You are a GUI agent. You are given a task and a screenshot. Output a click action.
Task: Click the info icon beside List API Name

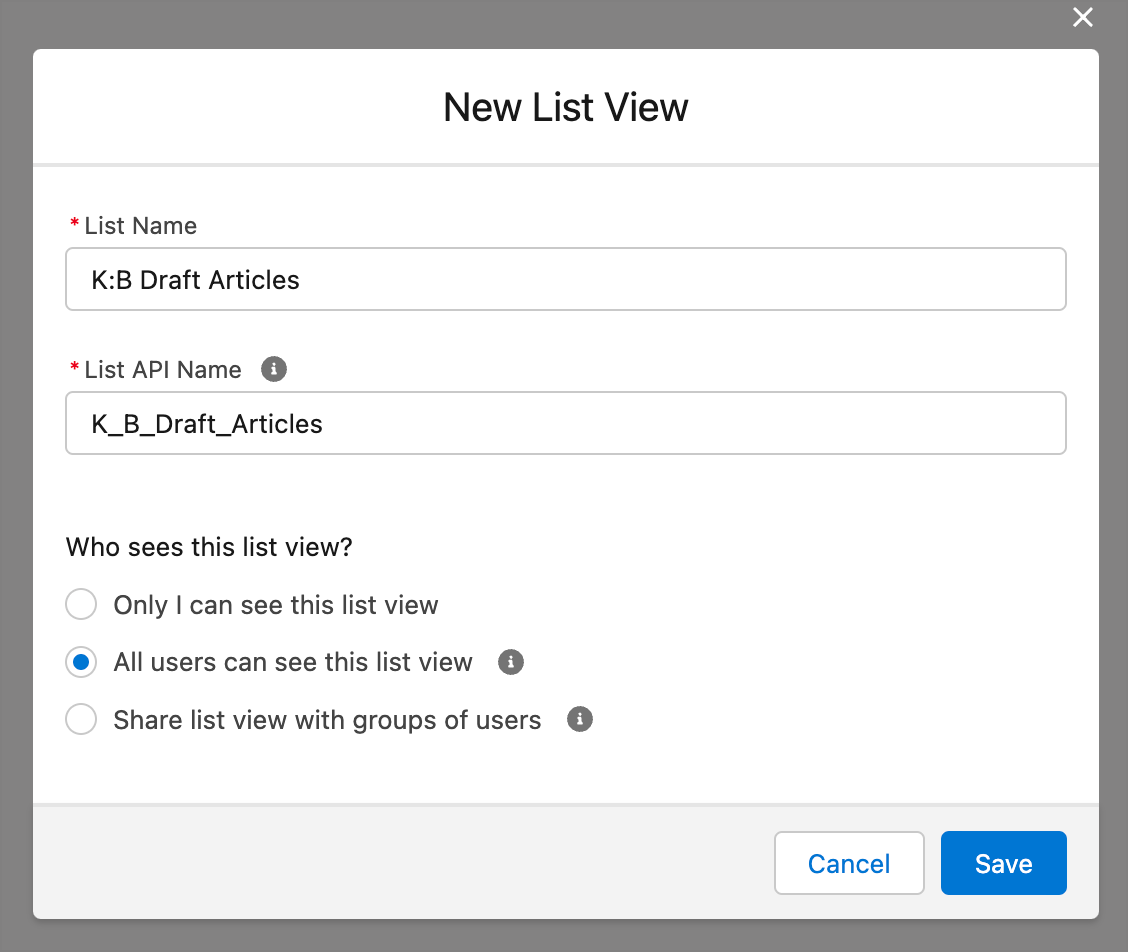[273, 369]
